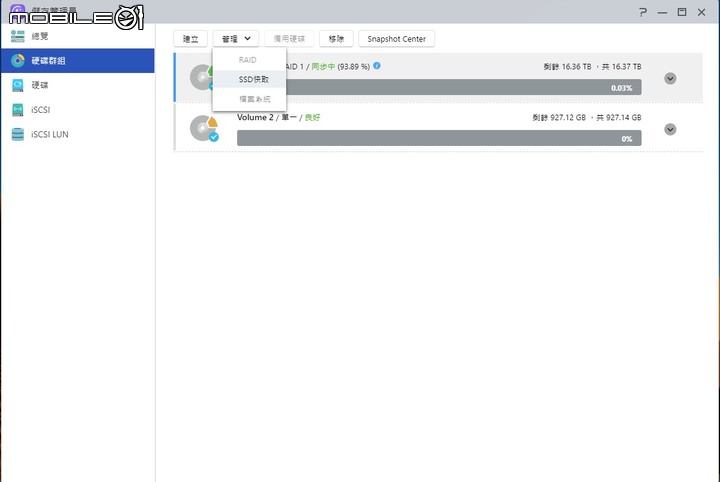Click the info icon next to 同步中
The width and height of the screenshot is (720, 482).
pos(377,66)
